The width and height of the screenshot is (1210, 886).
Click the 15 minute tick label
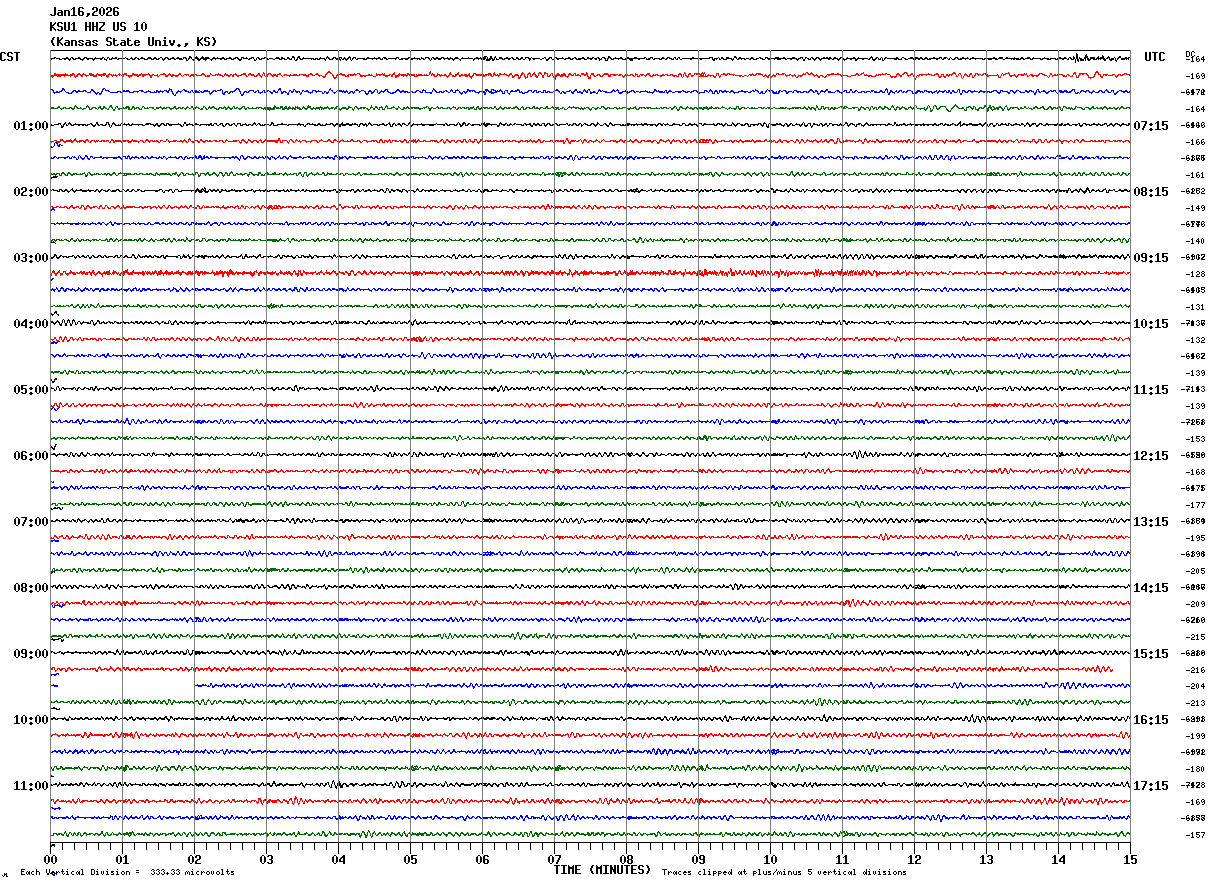(x=1130, y=859)
